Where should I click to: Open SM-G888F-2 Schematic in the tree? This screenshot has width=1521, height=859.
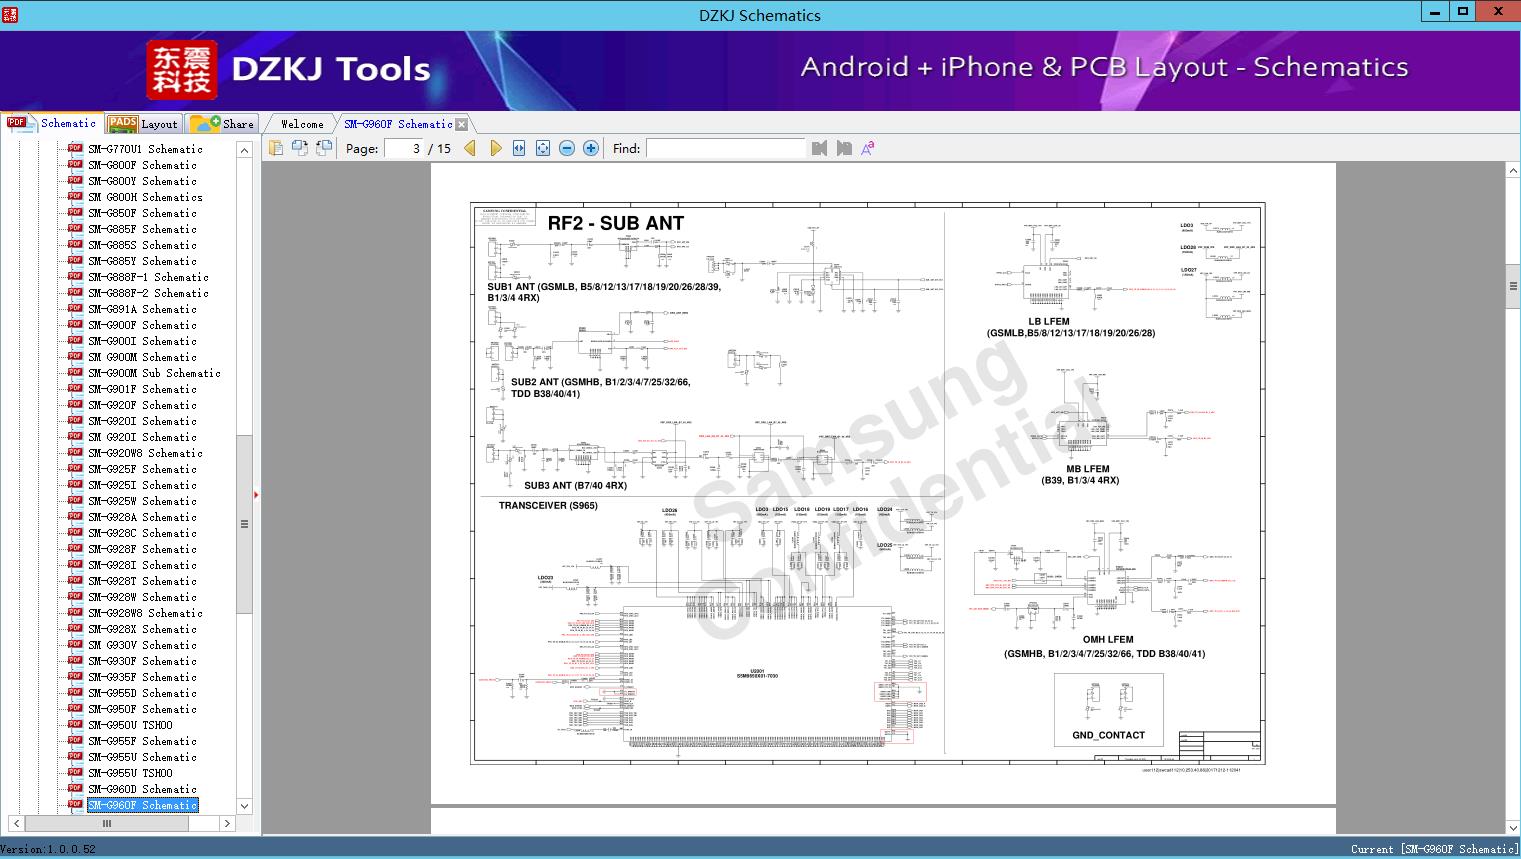(x=148, y=293)
